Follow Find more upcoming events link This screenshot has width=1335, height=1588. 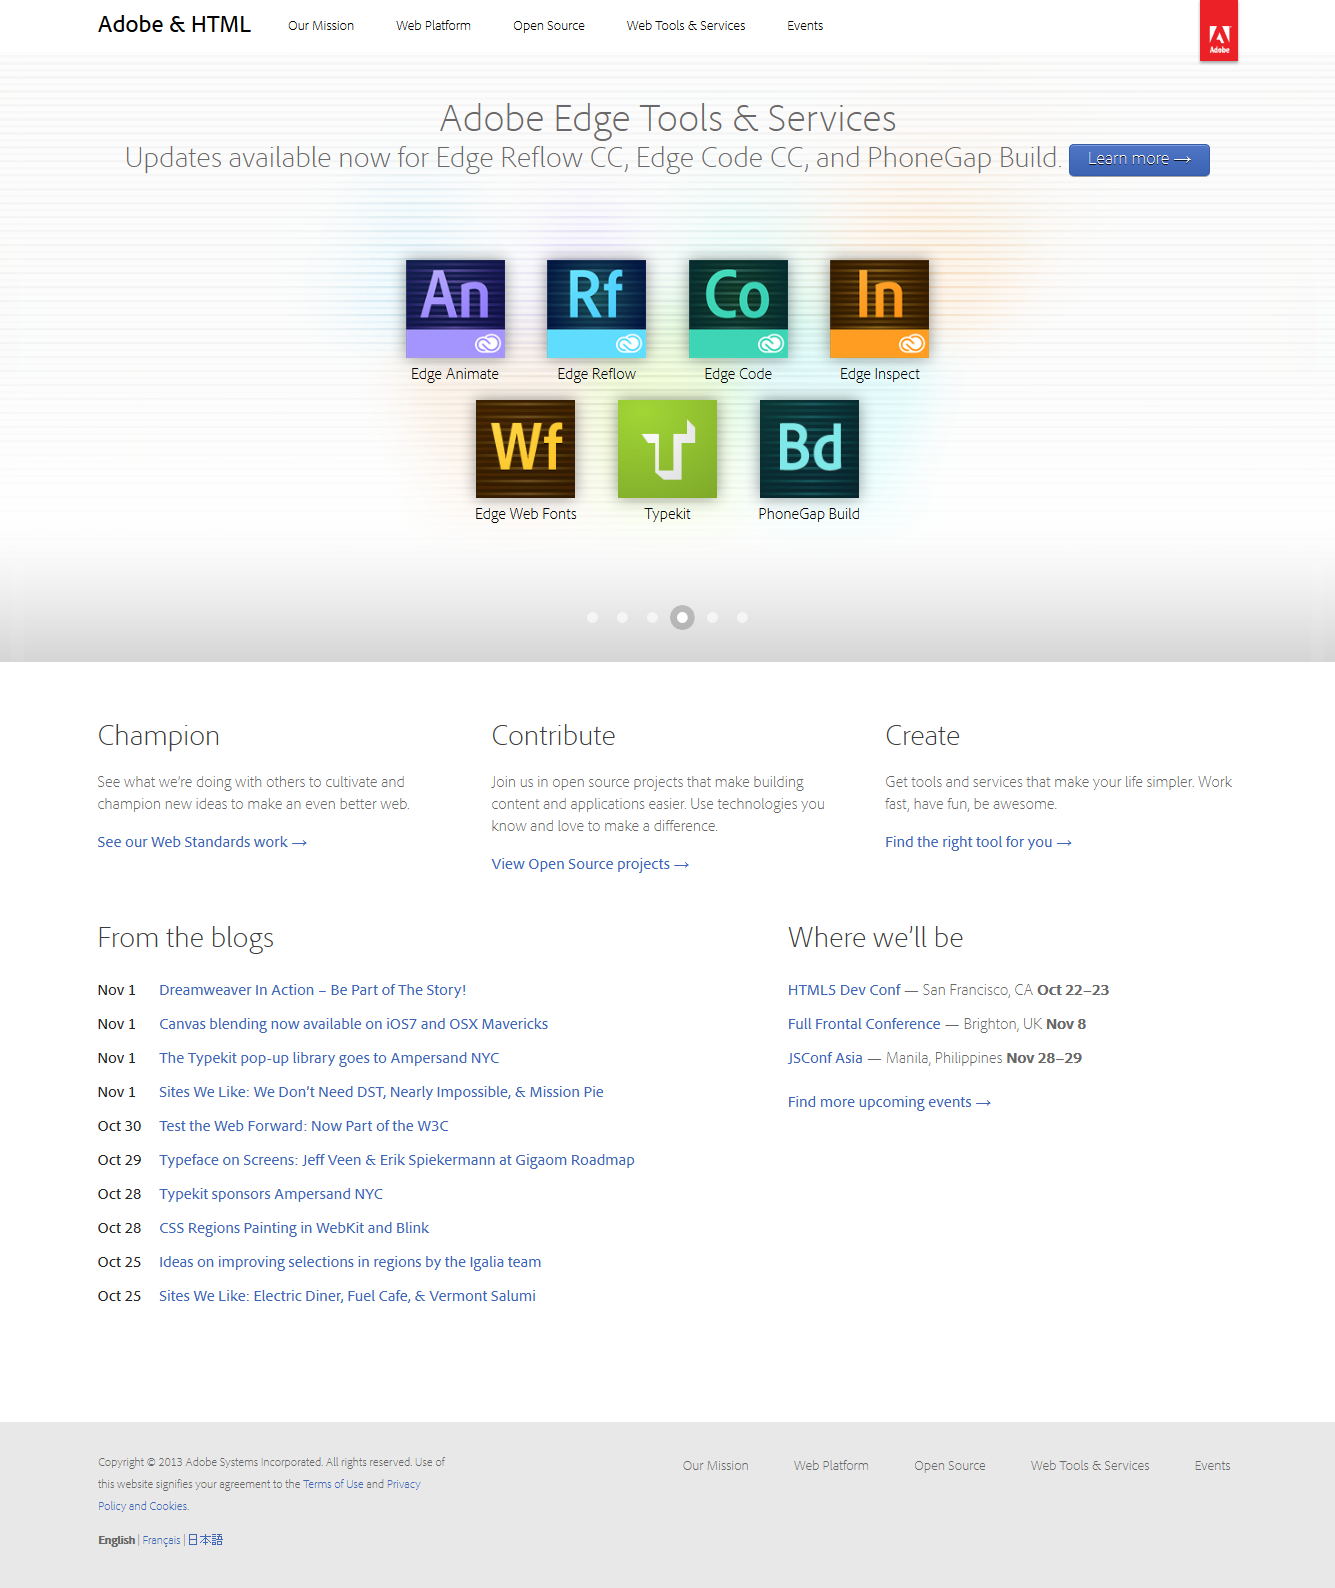click(889, 1102)
